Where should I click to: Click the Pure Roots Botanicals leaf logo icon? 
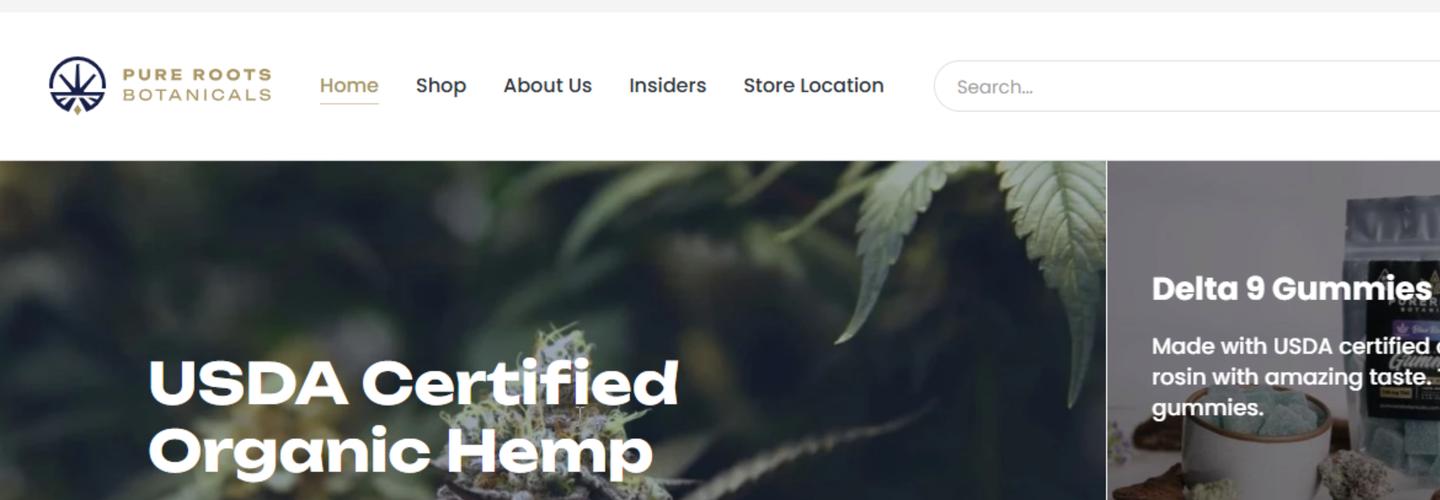pos(77,85)
